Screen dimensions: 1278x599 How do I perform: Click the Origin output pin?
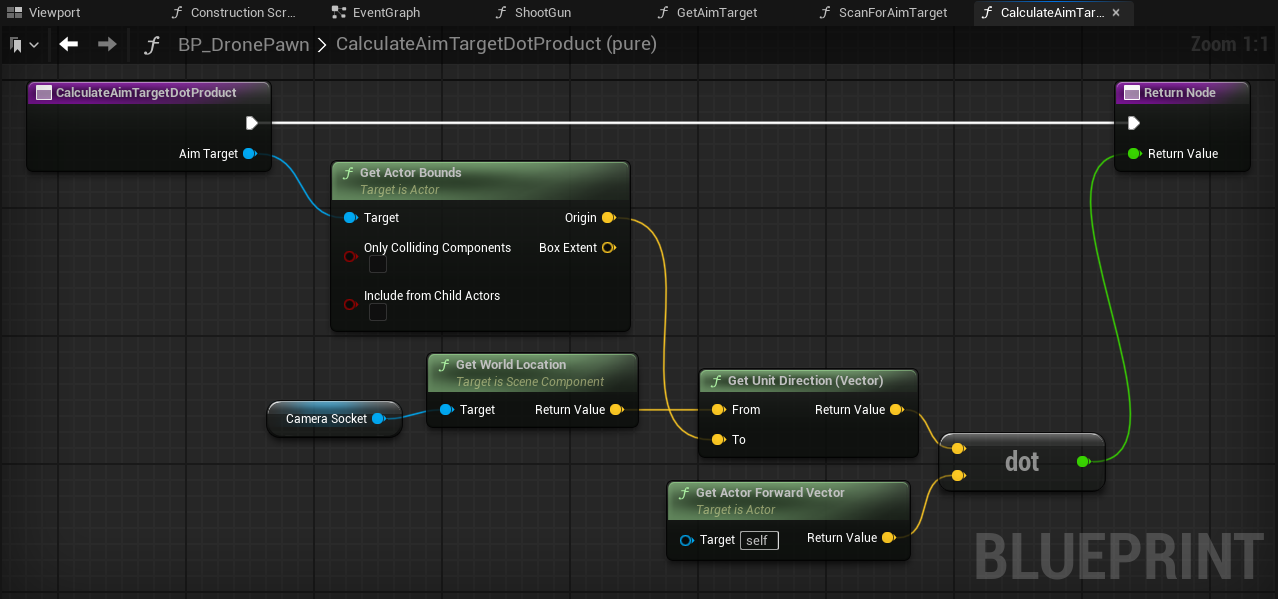point(609,217)
